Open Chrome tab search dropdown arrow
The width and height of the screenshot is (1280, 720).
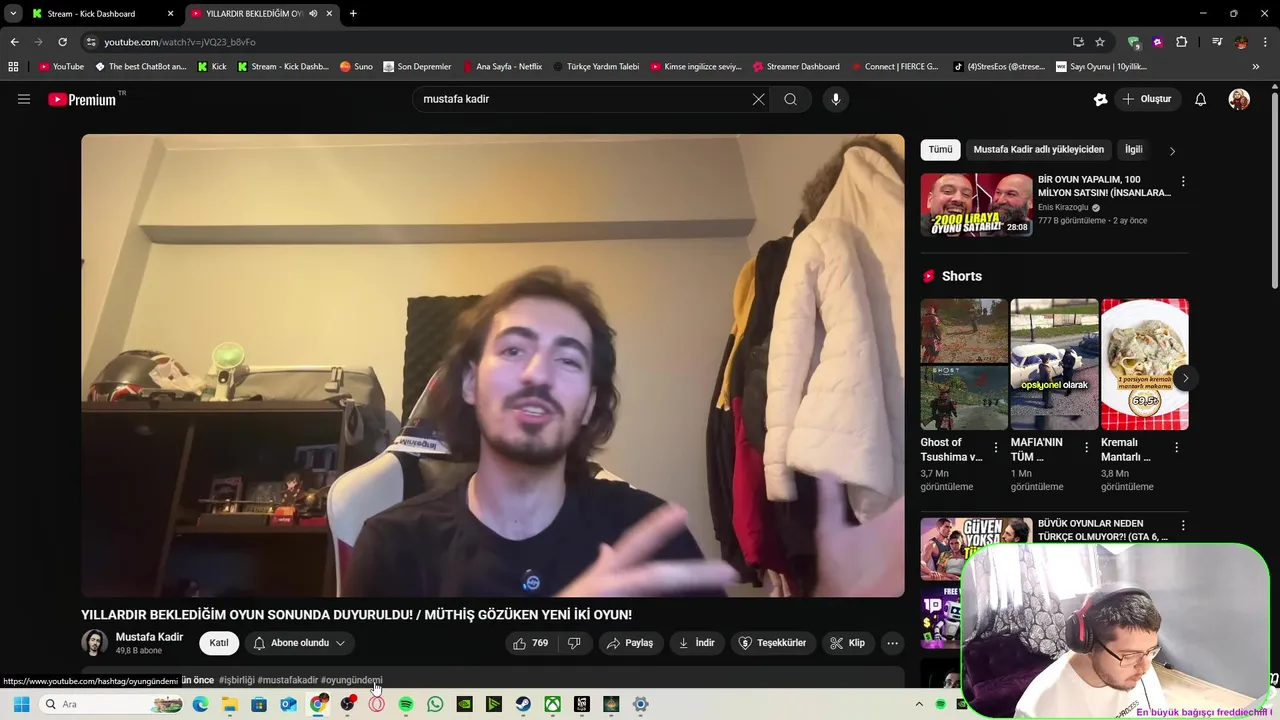pyautogui.click(x=13, y=14)
